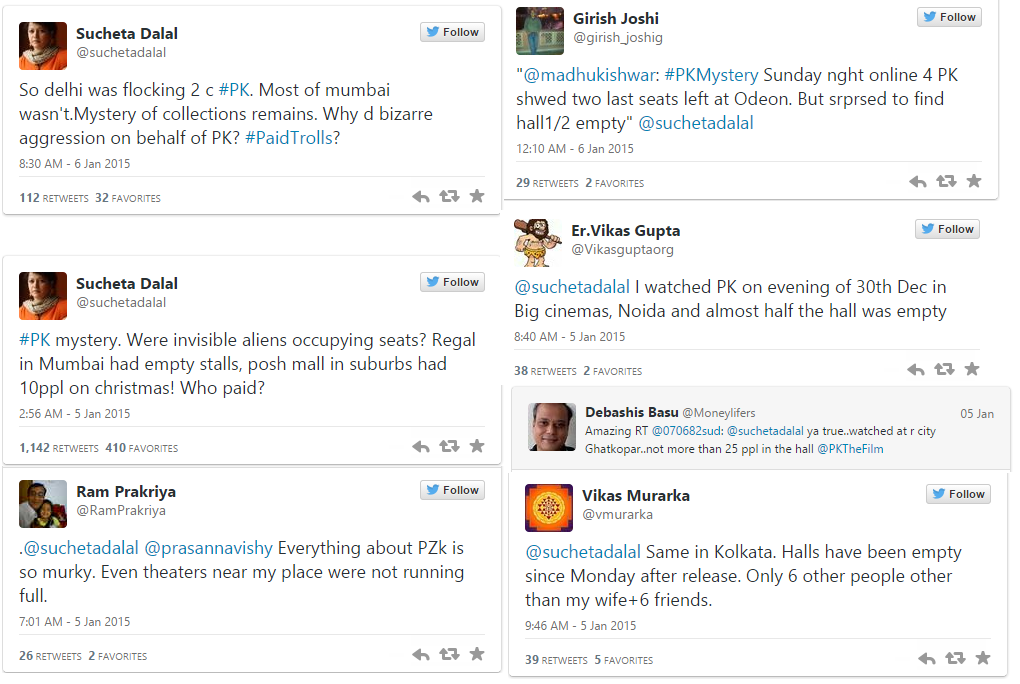Follow Vikas Murarka
The image size is (1020, 684).
[958, 494]
